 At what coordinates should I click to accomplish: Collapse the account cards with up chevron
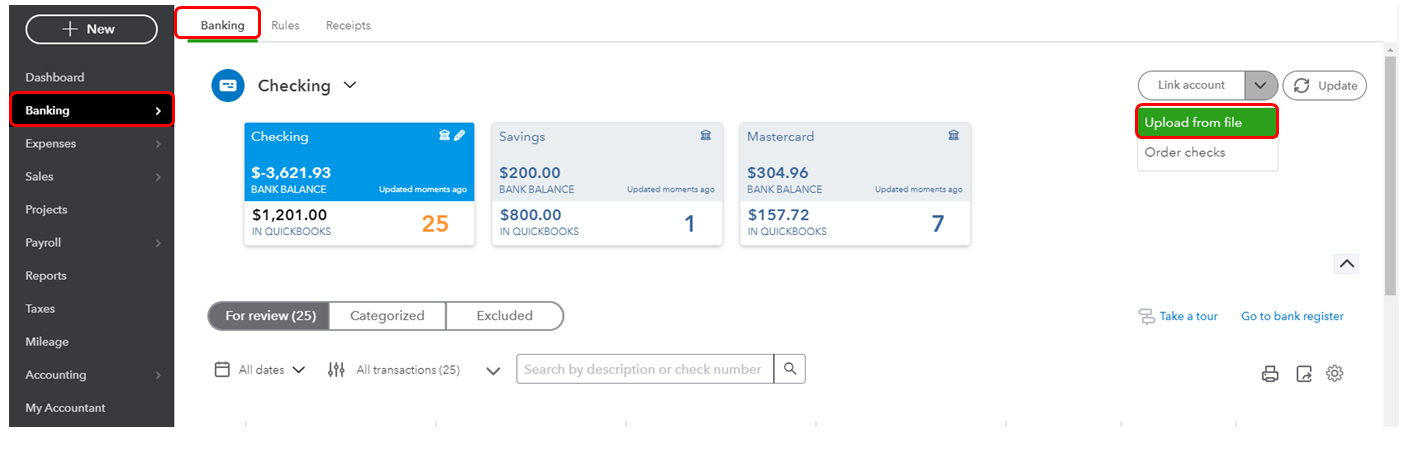point(1346,264)
